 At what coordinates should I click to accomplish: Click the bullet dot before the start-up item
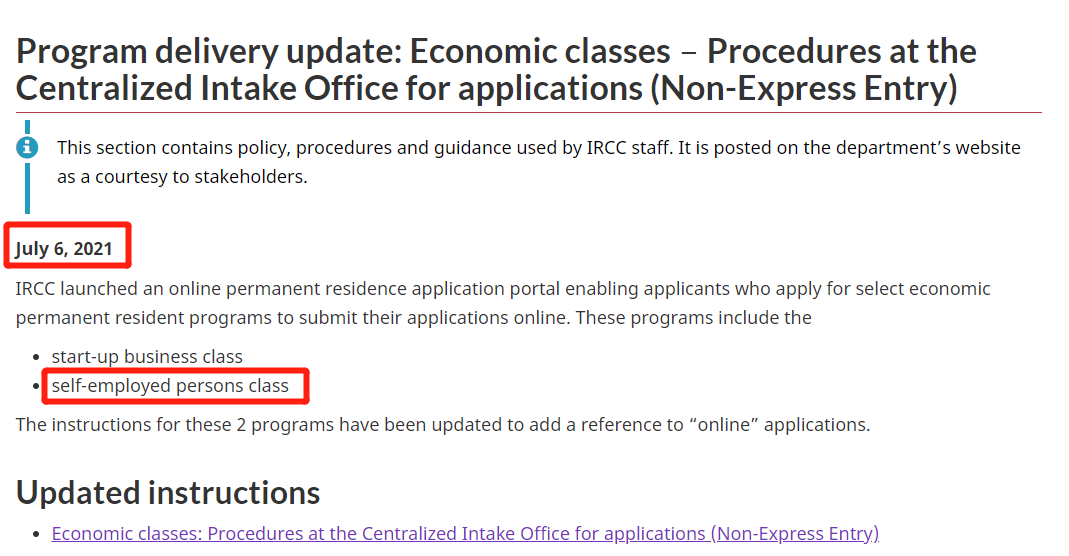point(37,357)
